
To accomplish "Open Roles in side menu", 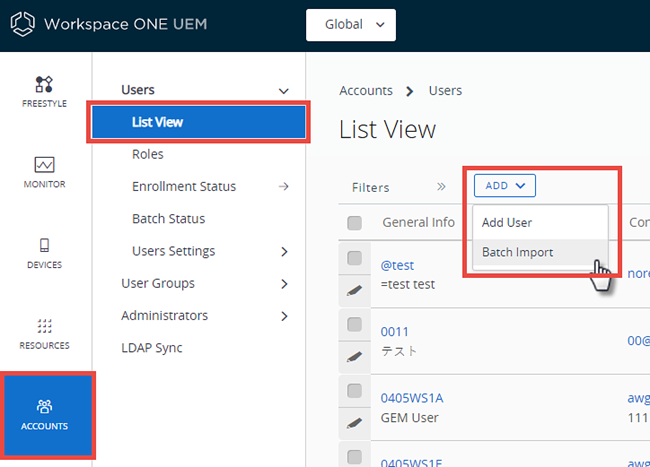I will [148, 154].
